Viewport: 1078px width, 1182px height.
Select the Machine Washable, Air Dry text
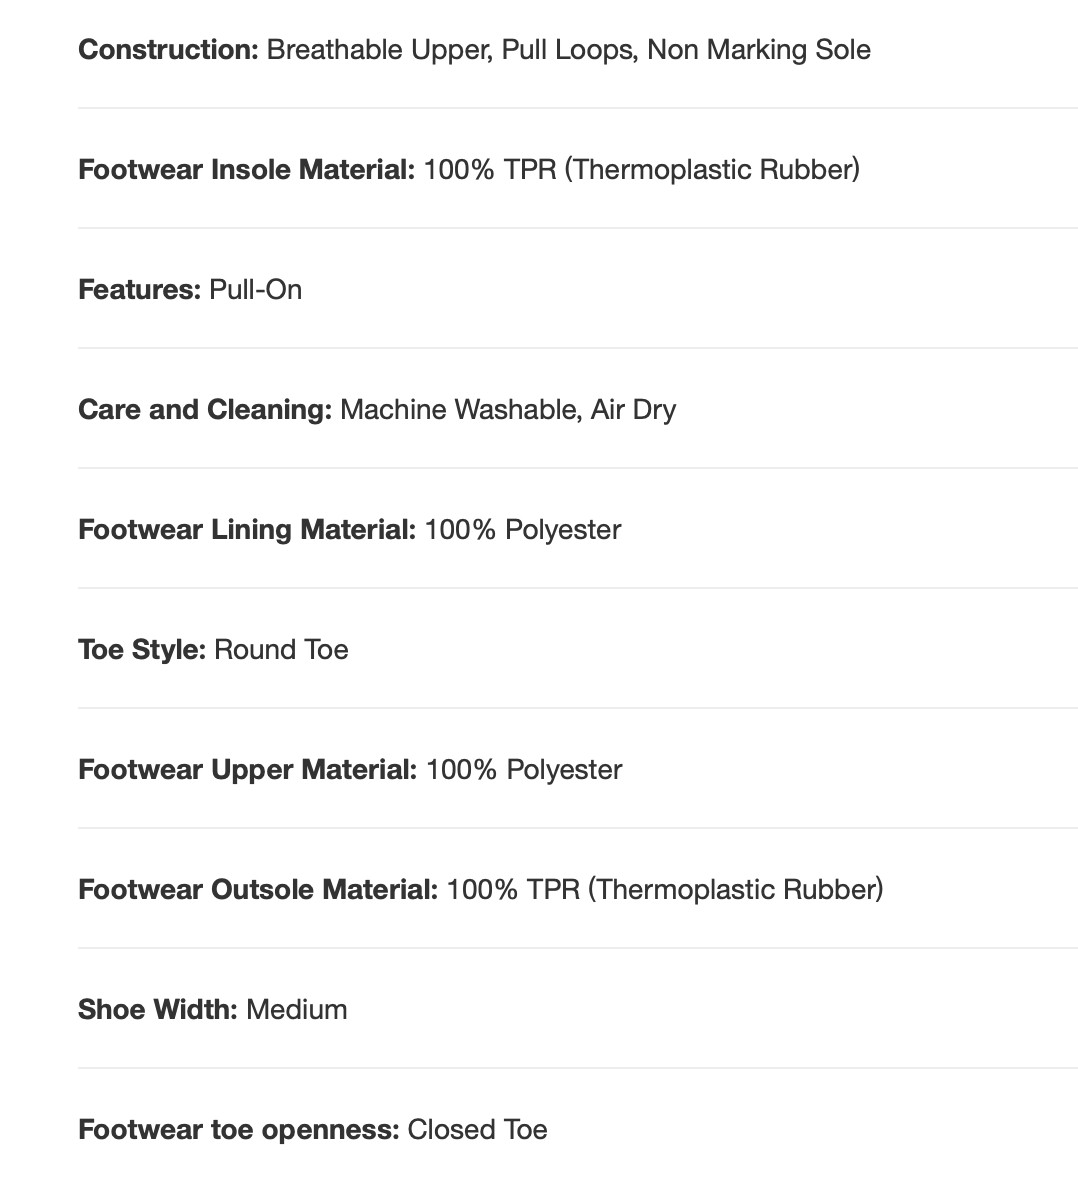508,410
